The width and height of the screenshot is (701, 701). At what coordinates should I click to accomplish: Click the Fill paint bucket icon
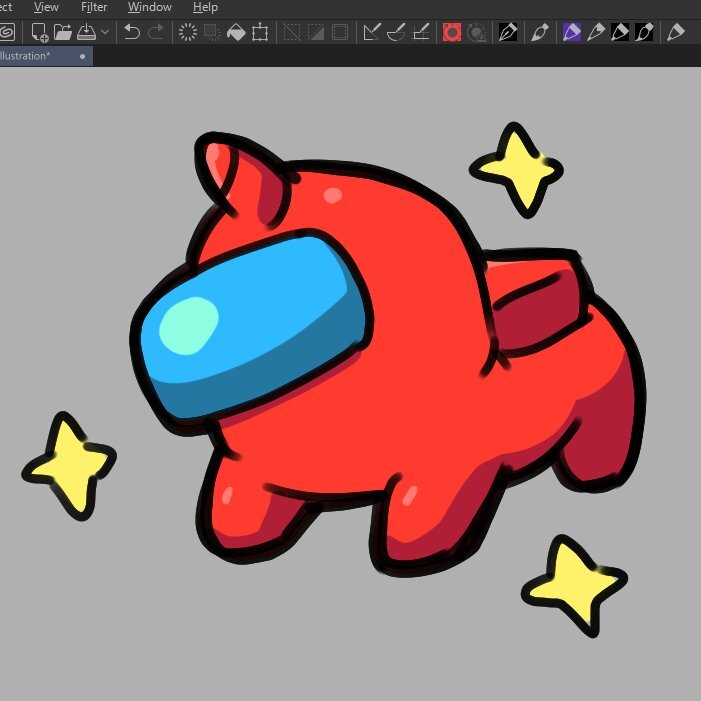pos(236,32)
